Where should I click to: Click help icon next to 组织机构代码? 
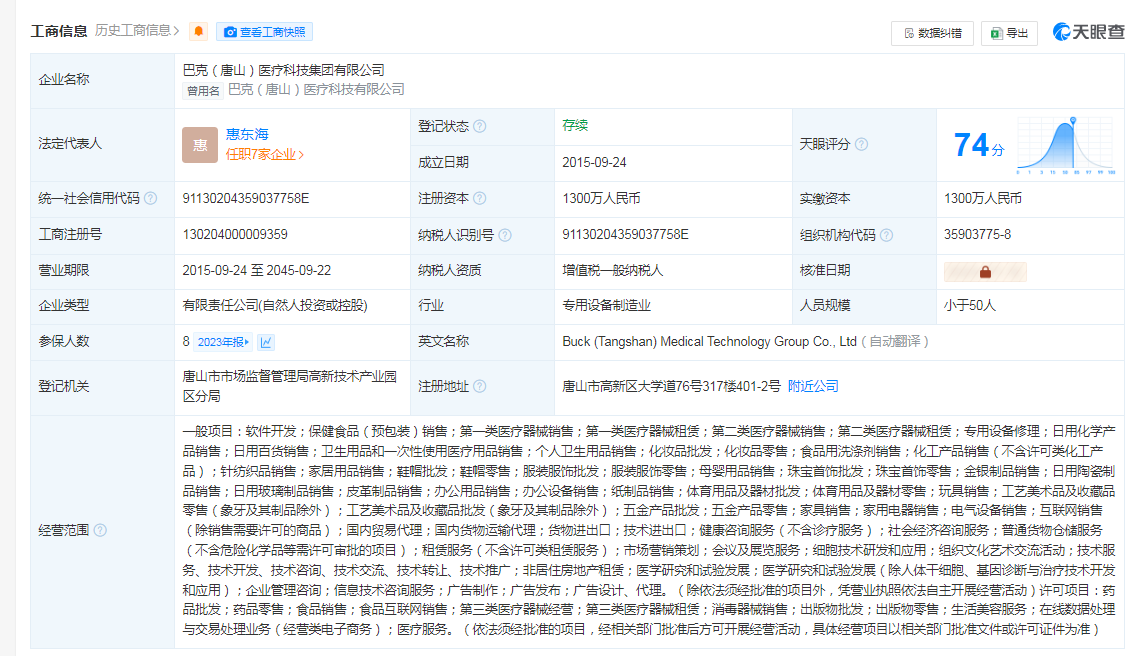(886, 235)
